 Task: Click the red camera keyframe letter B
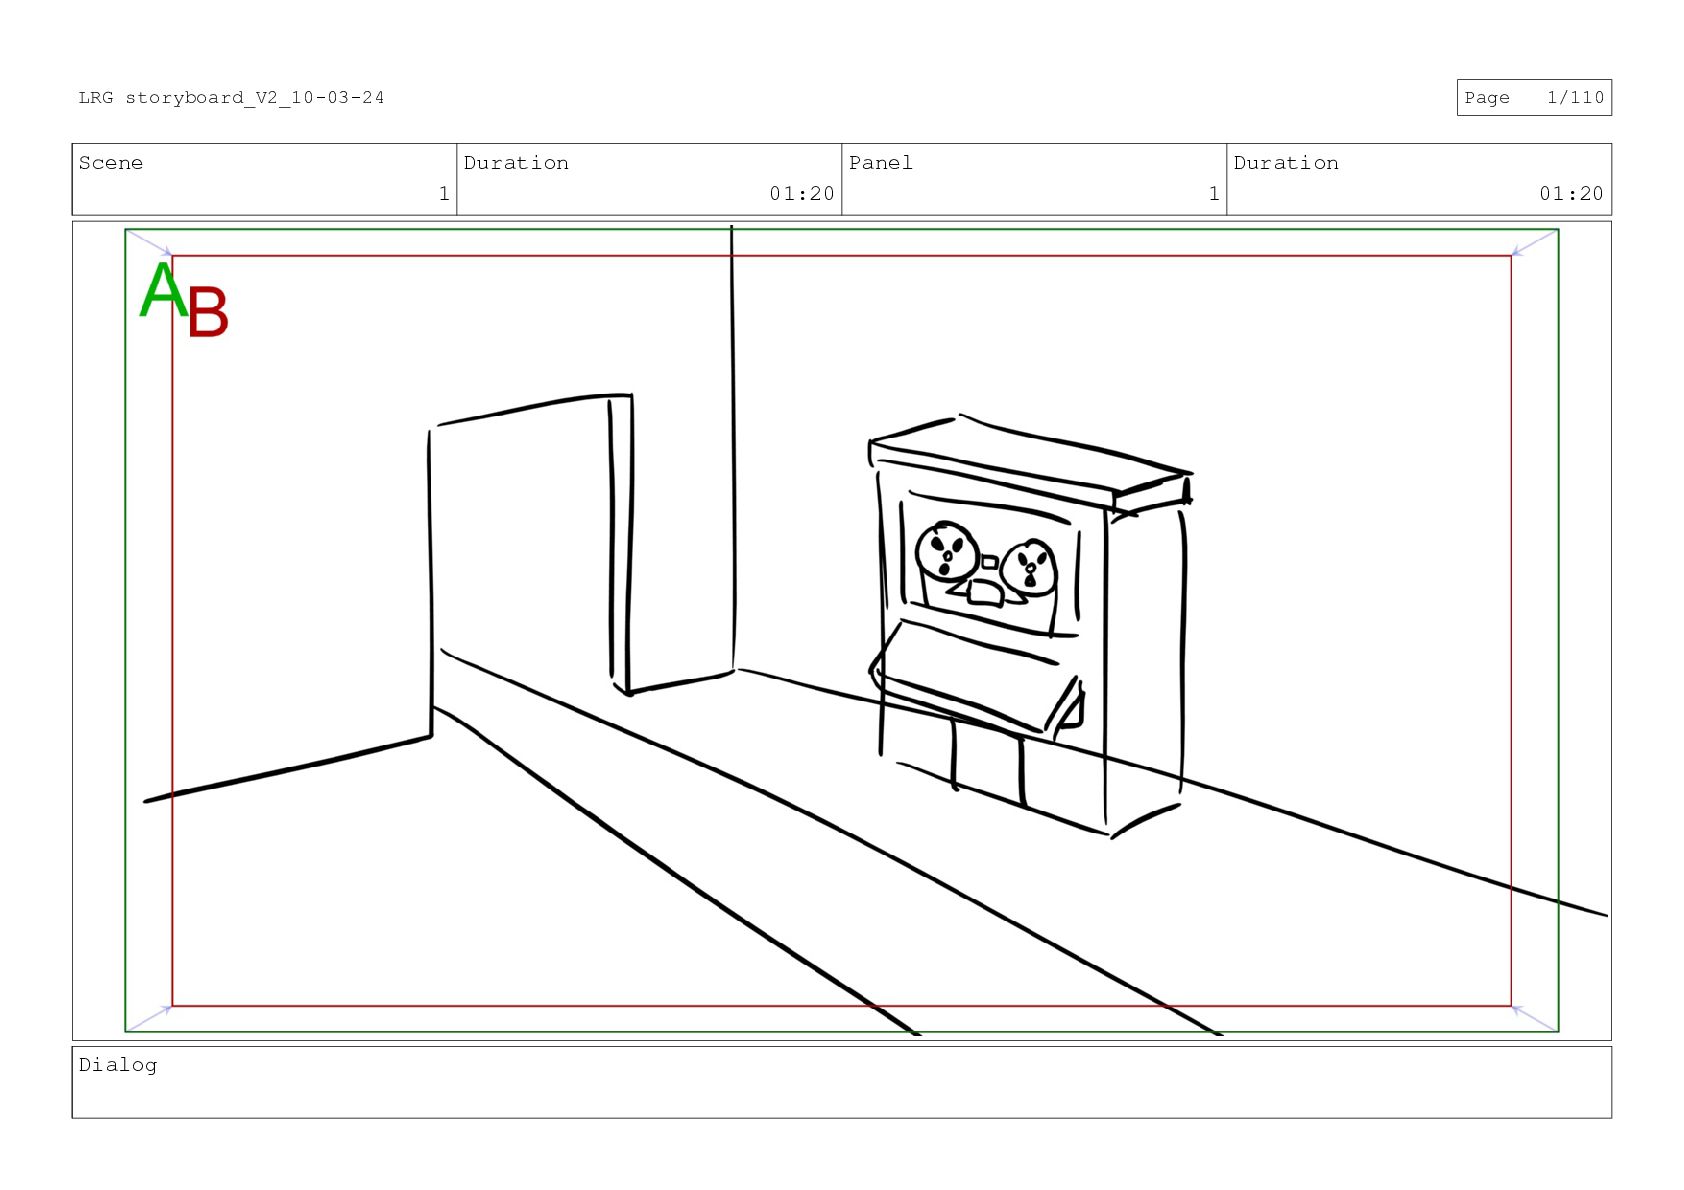[208, 312]
